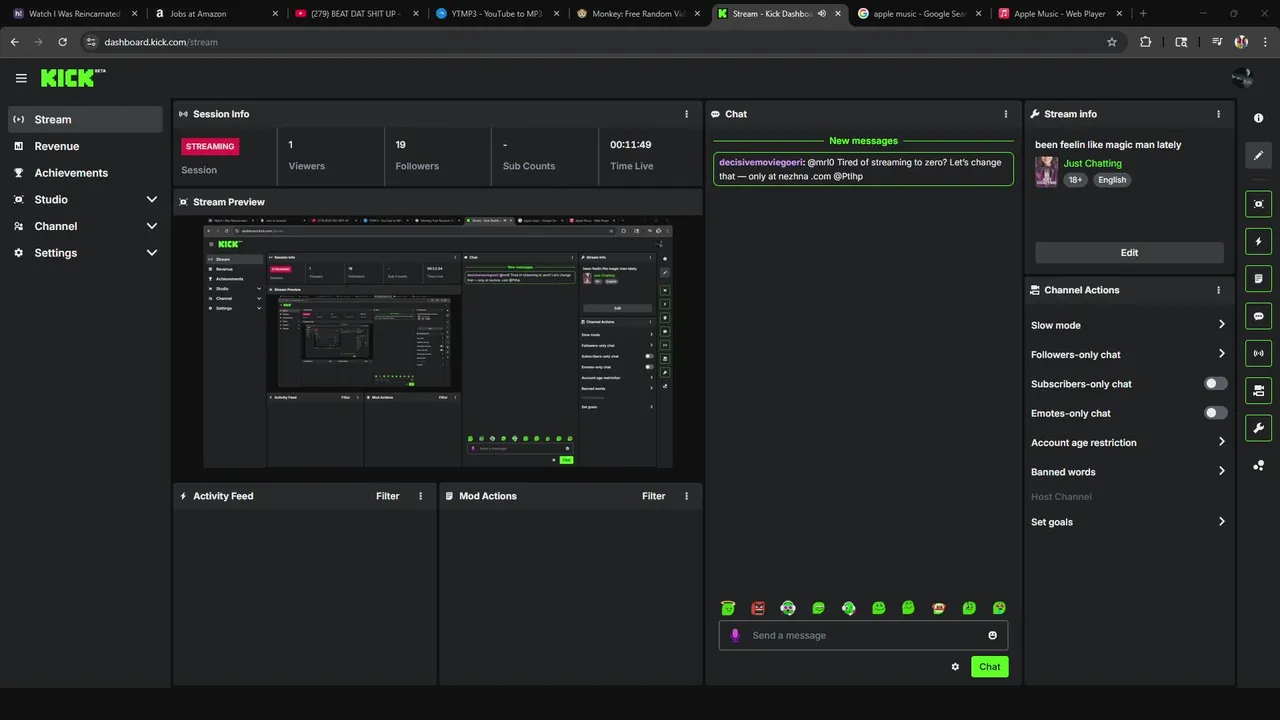Click the three-dots cluster icon in right rail
1280x720 pixels.
coord(1258,465)
